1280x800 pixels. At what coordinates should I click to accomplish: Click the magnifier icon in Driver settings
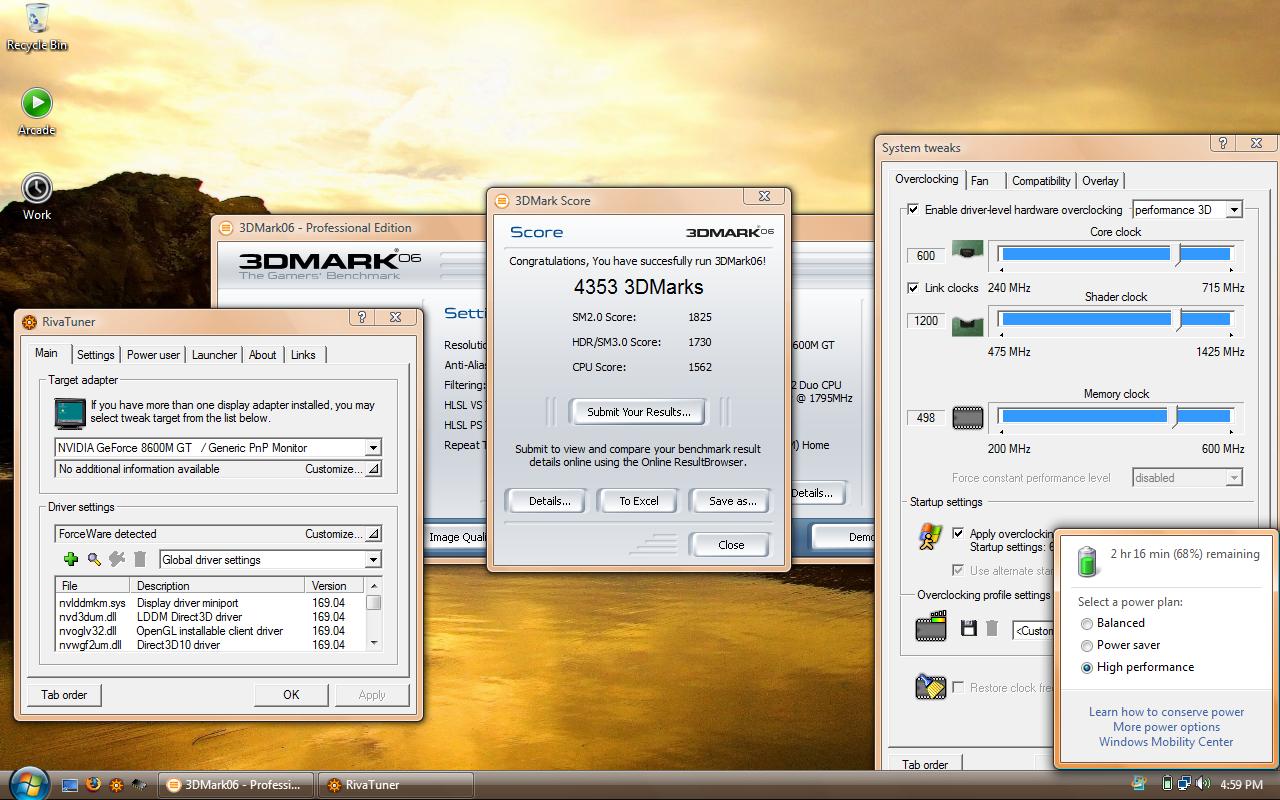click(94, 560)
